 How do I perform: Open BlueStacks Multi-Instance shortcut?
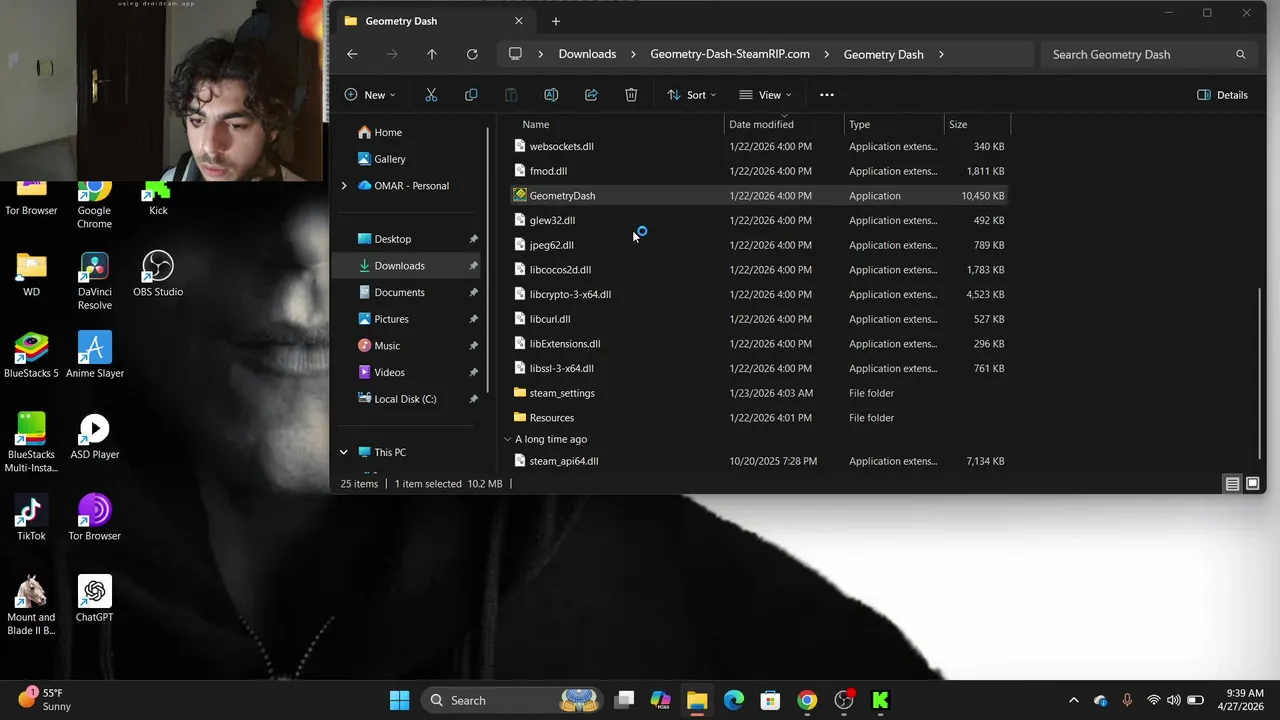[x=31, y=442]
